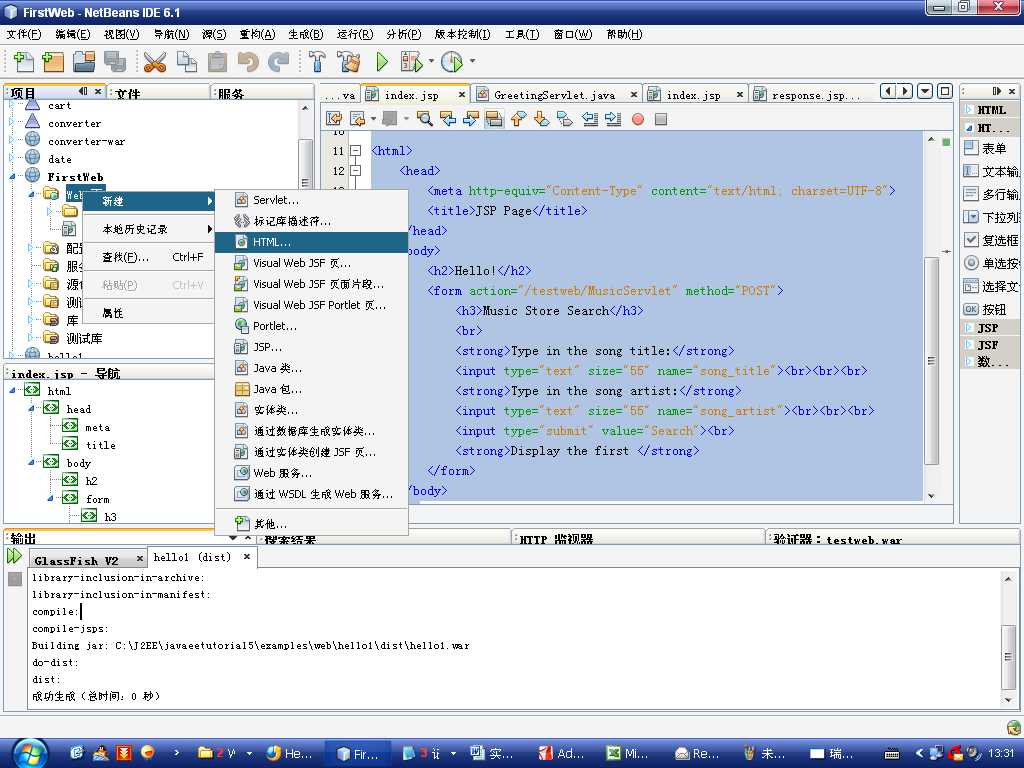Click the editor Shift Line Left icon
Viewport: 1024px width, 768px height.
pyautogui.click(x=590, y=119)
